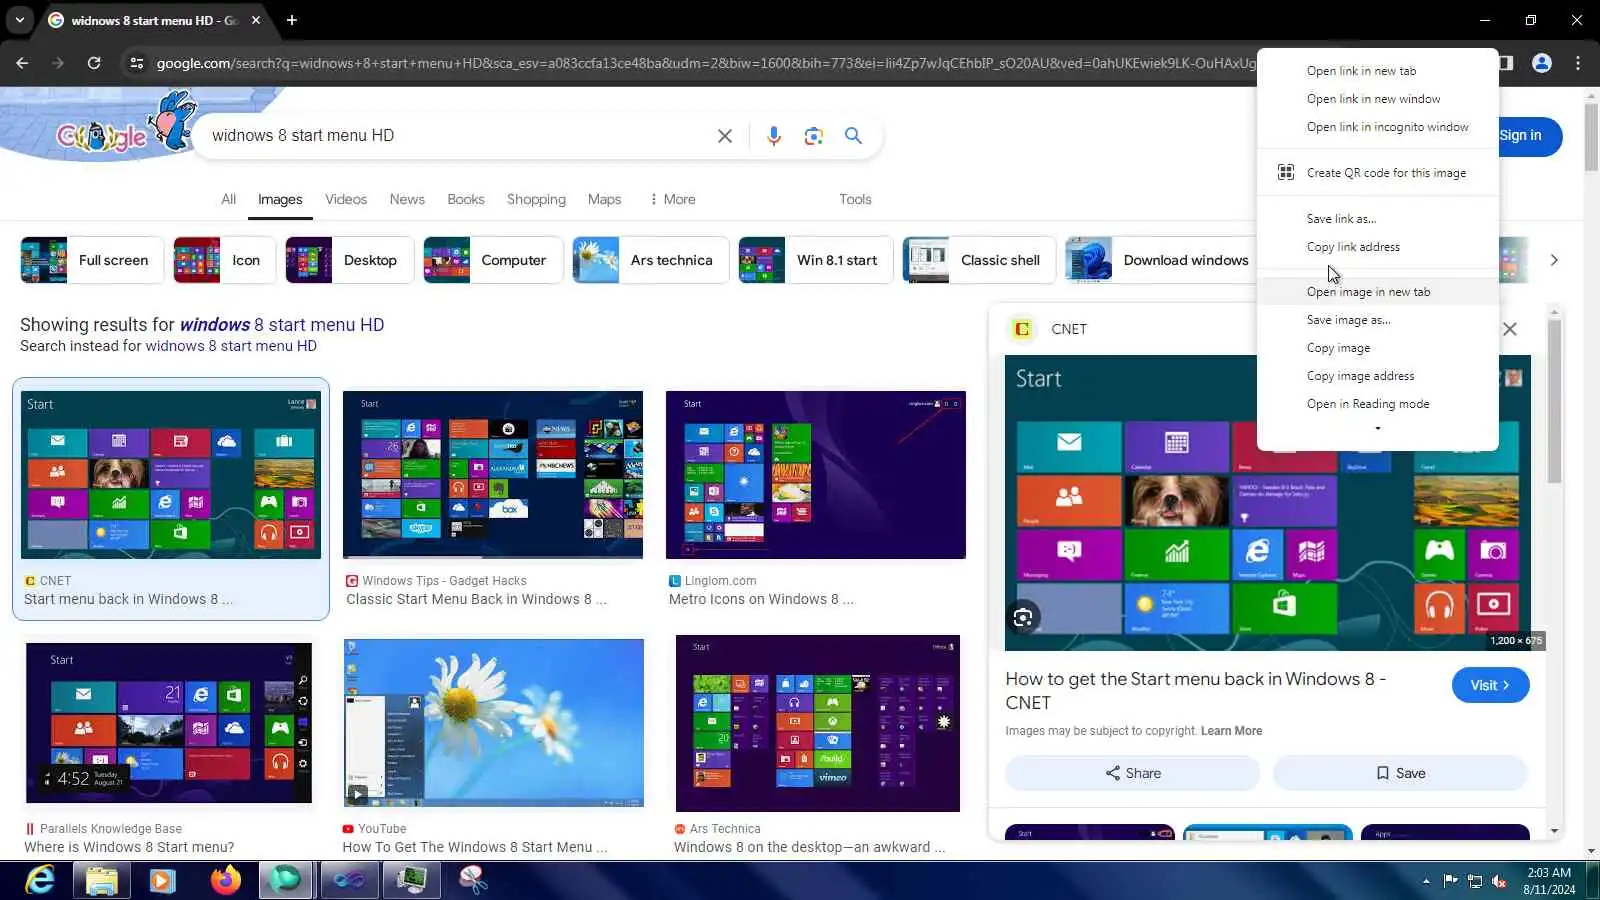Viewport: 1600px width, 900px height.
Task: Click in the Google search input field
Action: click(455, 136)
